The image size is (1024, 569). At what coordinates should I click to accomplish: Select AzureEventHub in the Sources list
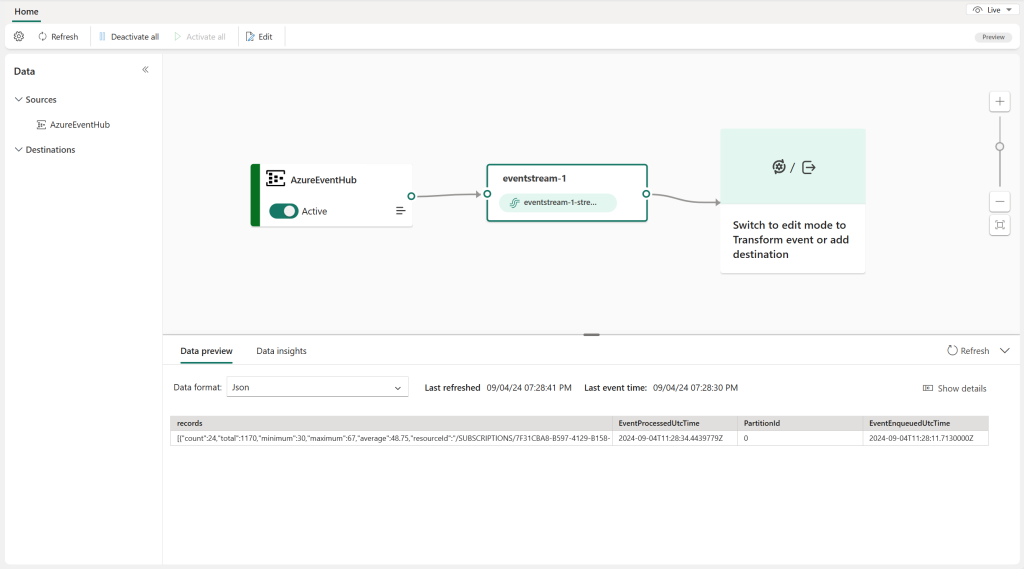tap(73, 125)
